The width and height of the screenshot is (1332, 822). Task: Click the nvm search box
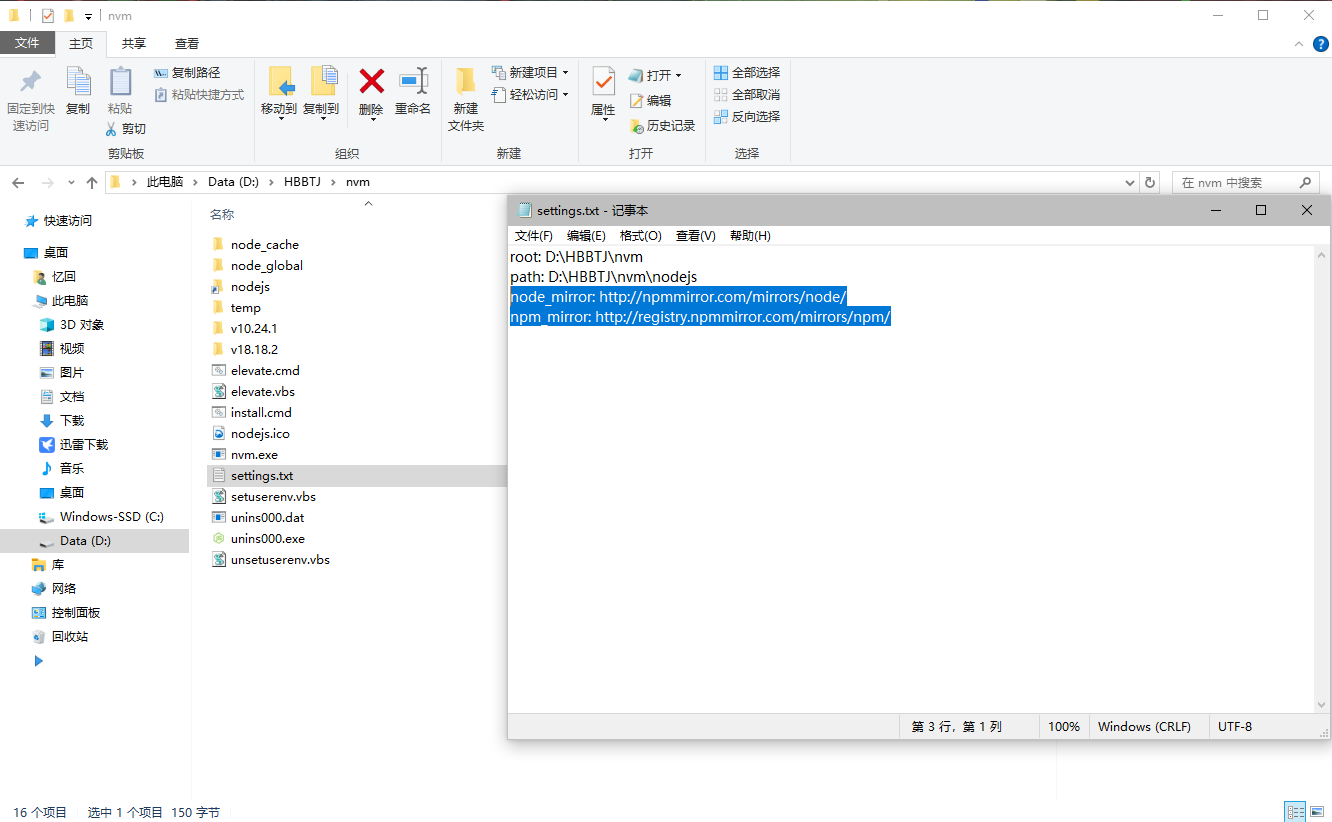click(1238, 183)
